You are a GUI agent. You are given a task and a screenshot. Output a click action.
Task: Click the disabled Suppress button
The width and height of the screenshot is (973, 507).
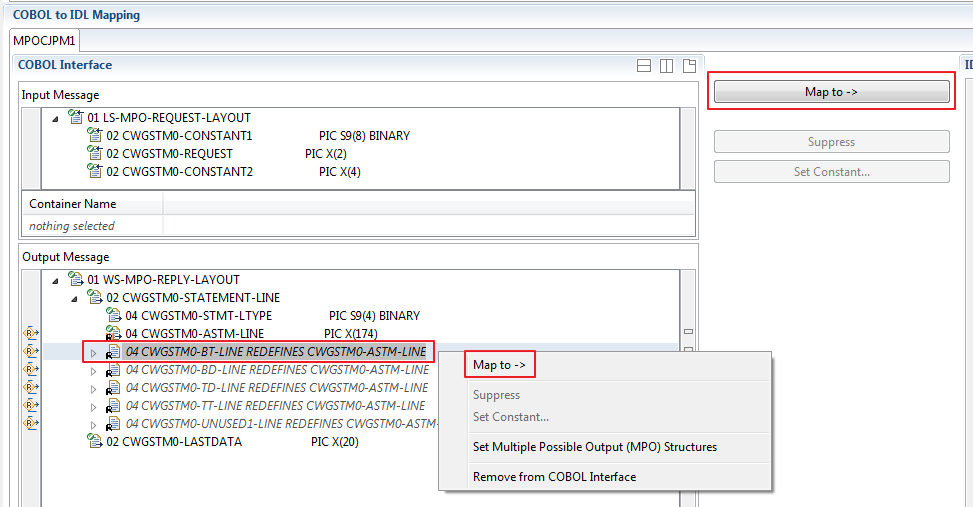(832, 141)
